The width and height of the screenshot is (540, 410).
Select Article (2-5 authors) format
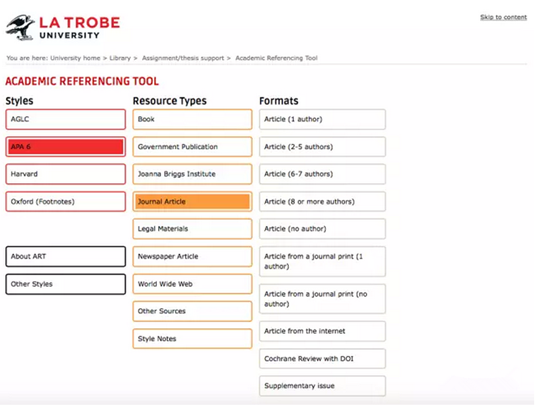click(322, 147)
